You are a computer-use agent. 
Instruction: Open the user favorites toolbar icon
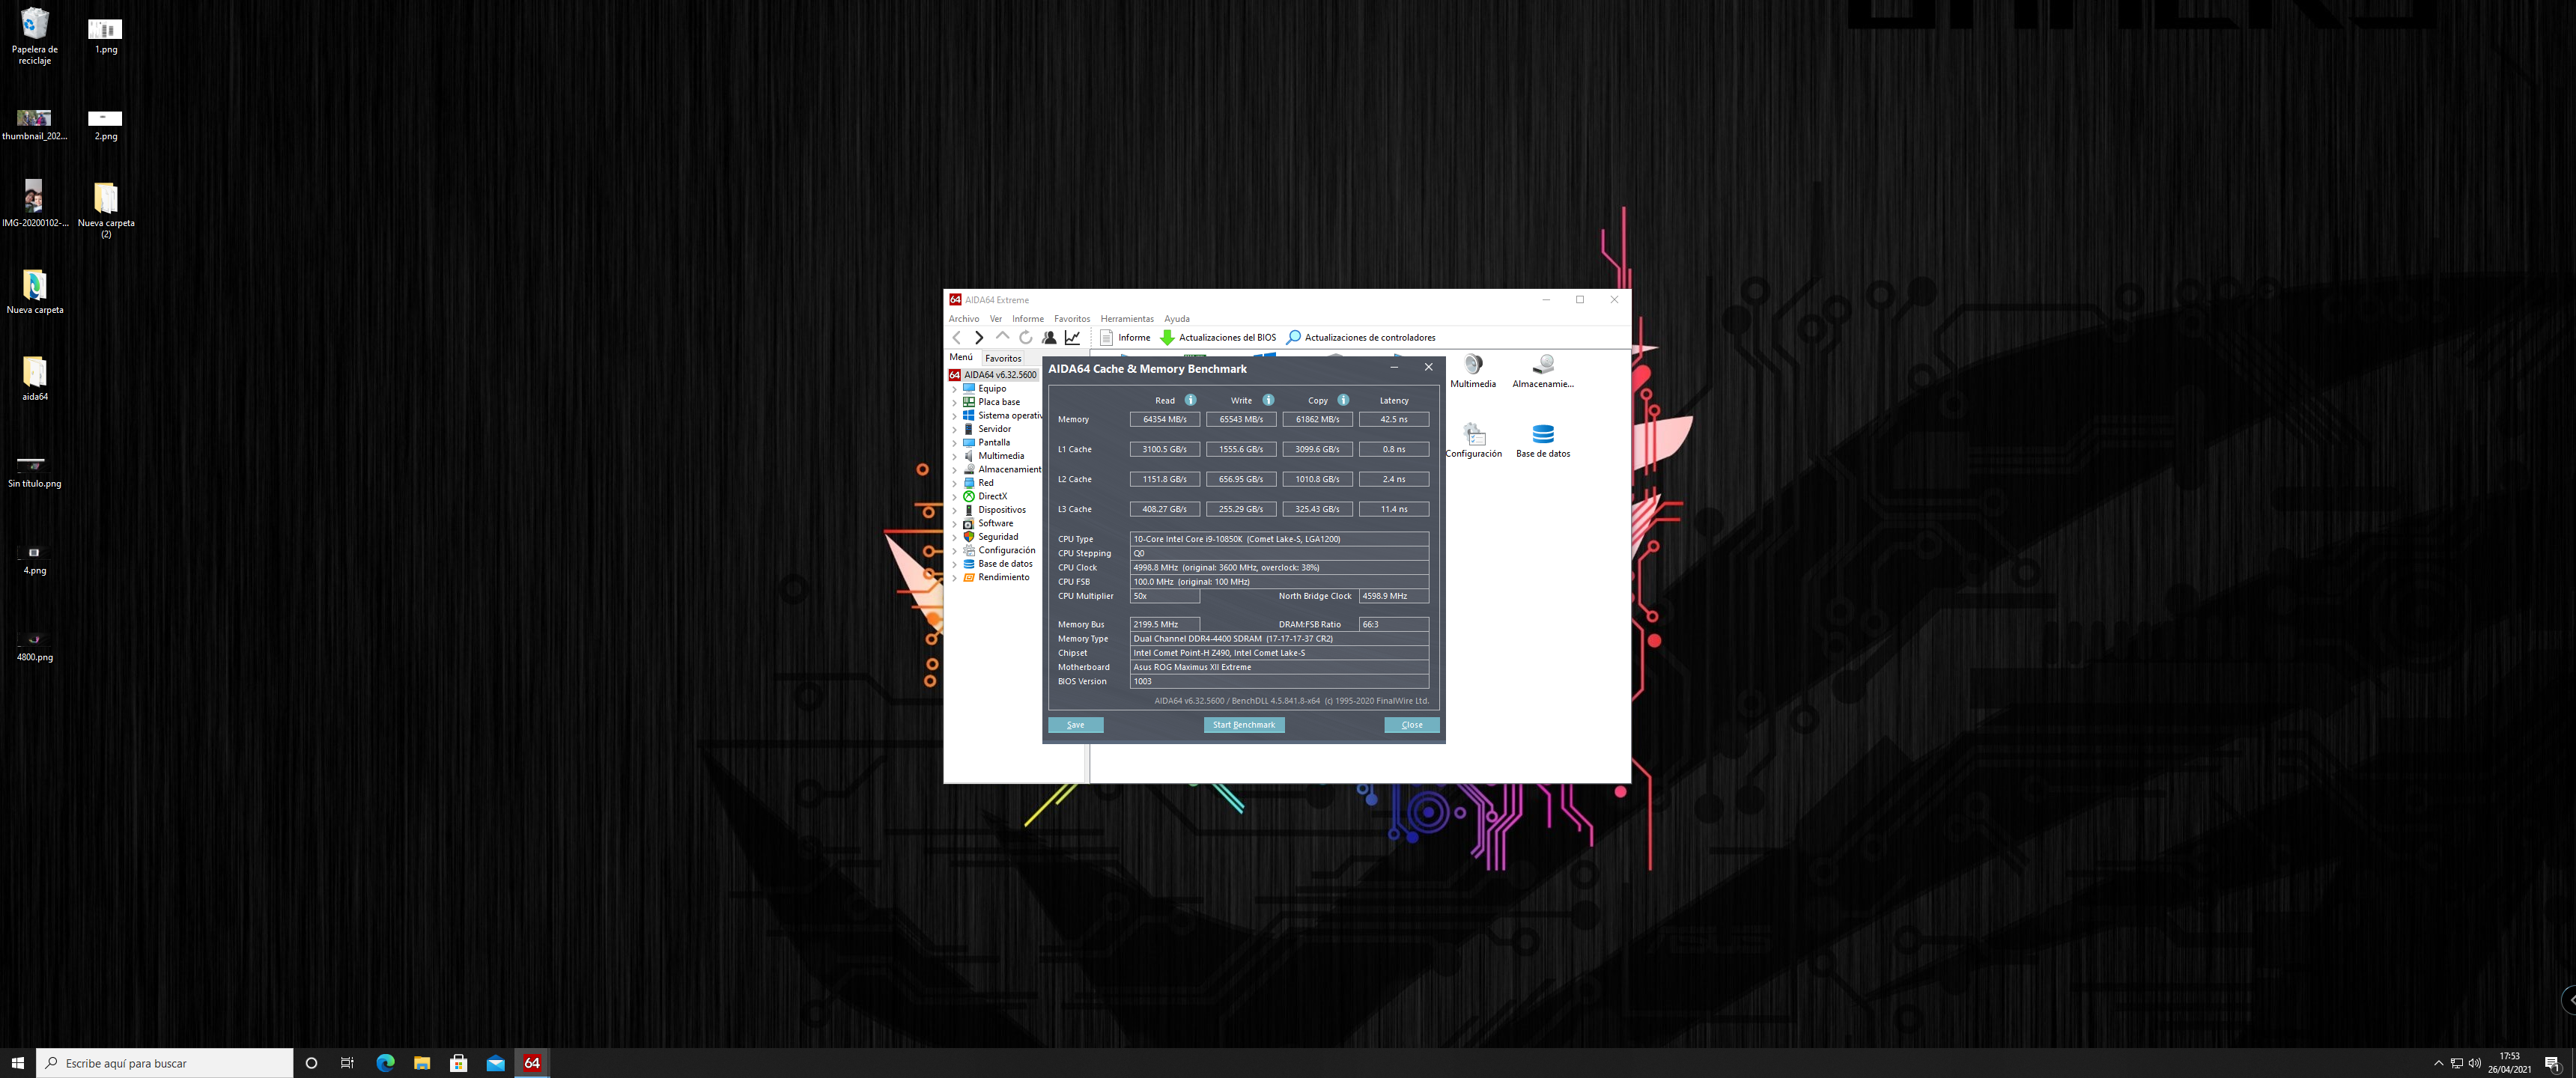1049,337
